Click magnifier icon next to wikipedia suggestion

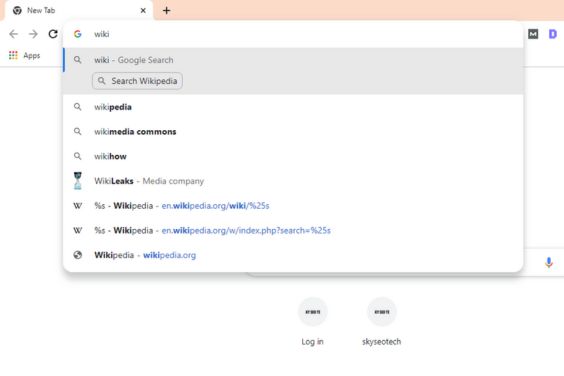coord(77,107)
